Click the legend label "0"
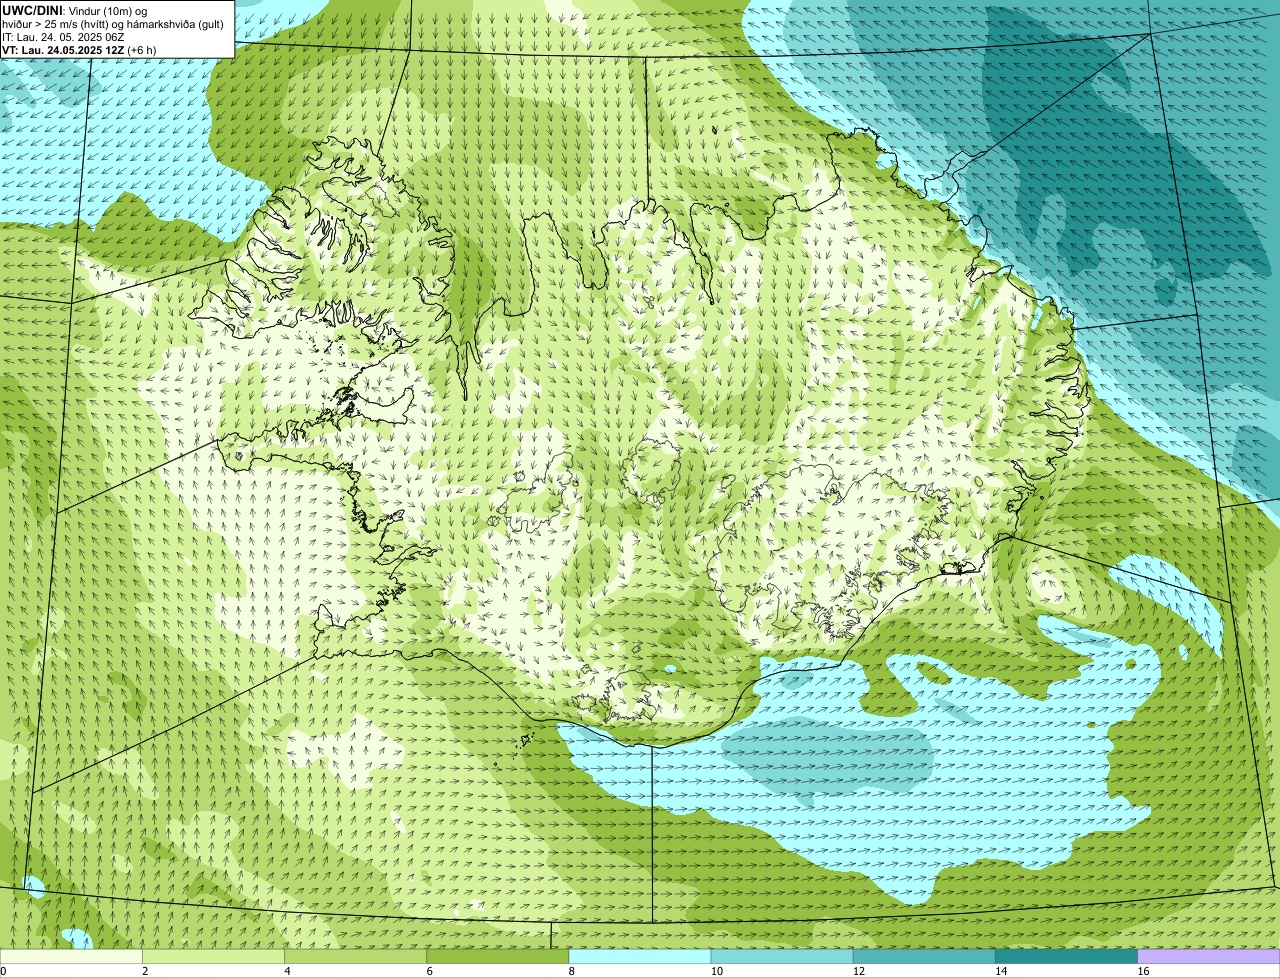The height and width of the screenshot is (978, 1280). point(3,971)
